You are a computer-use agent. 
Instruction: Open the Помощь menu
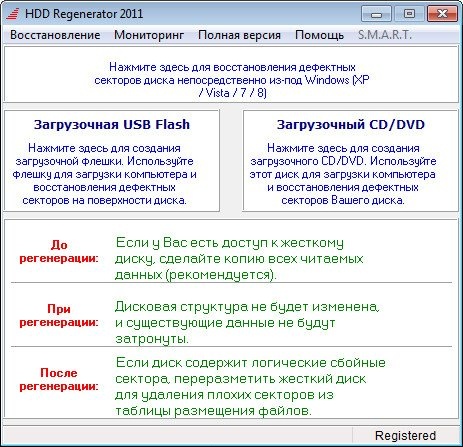[x=319, y=35]
